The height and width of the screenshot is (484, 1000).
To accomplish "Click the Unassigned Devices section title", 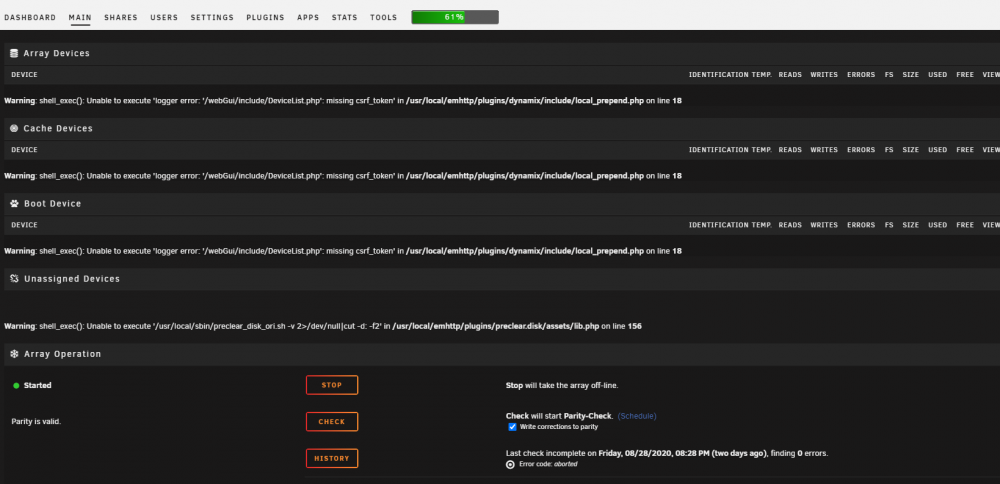I will pyautogui.click(x=72, y=279).
